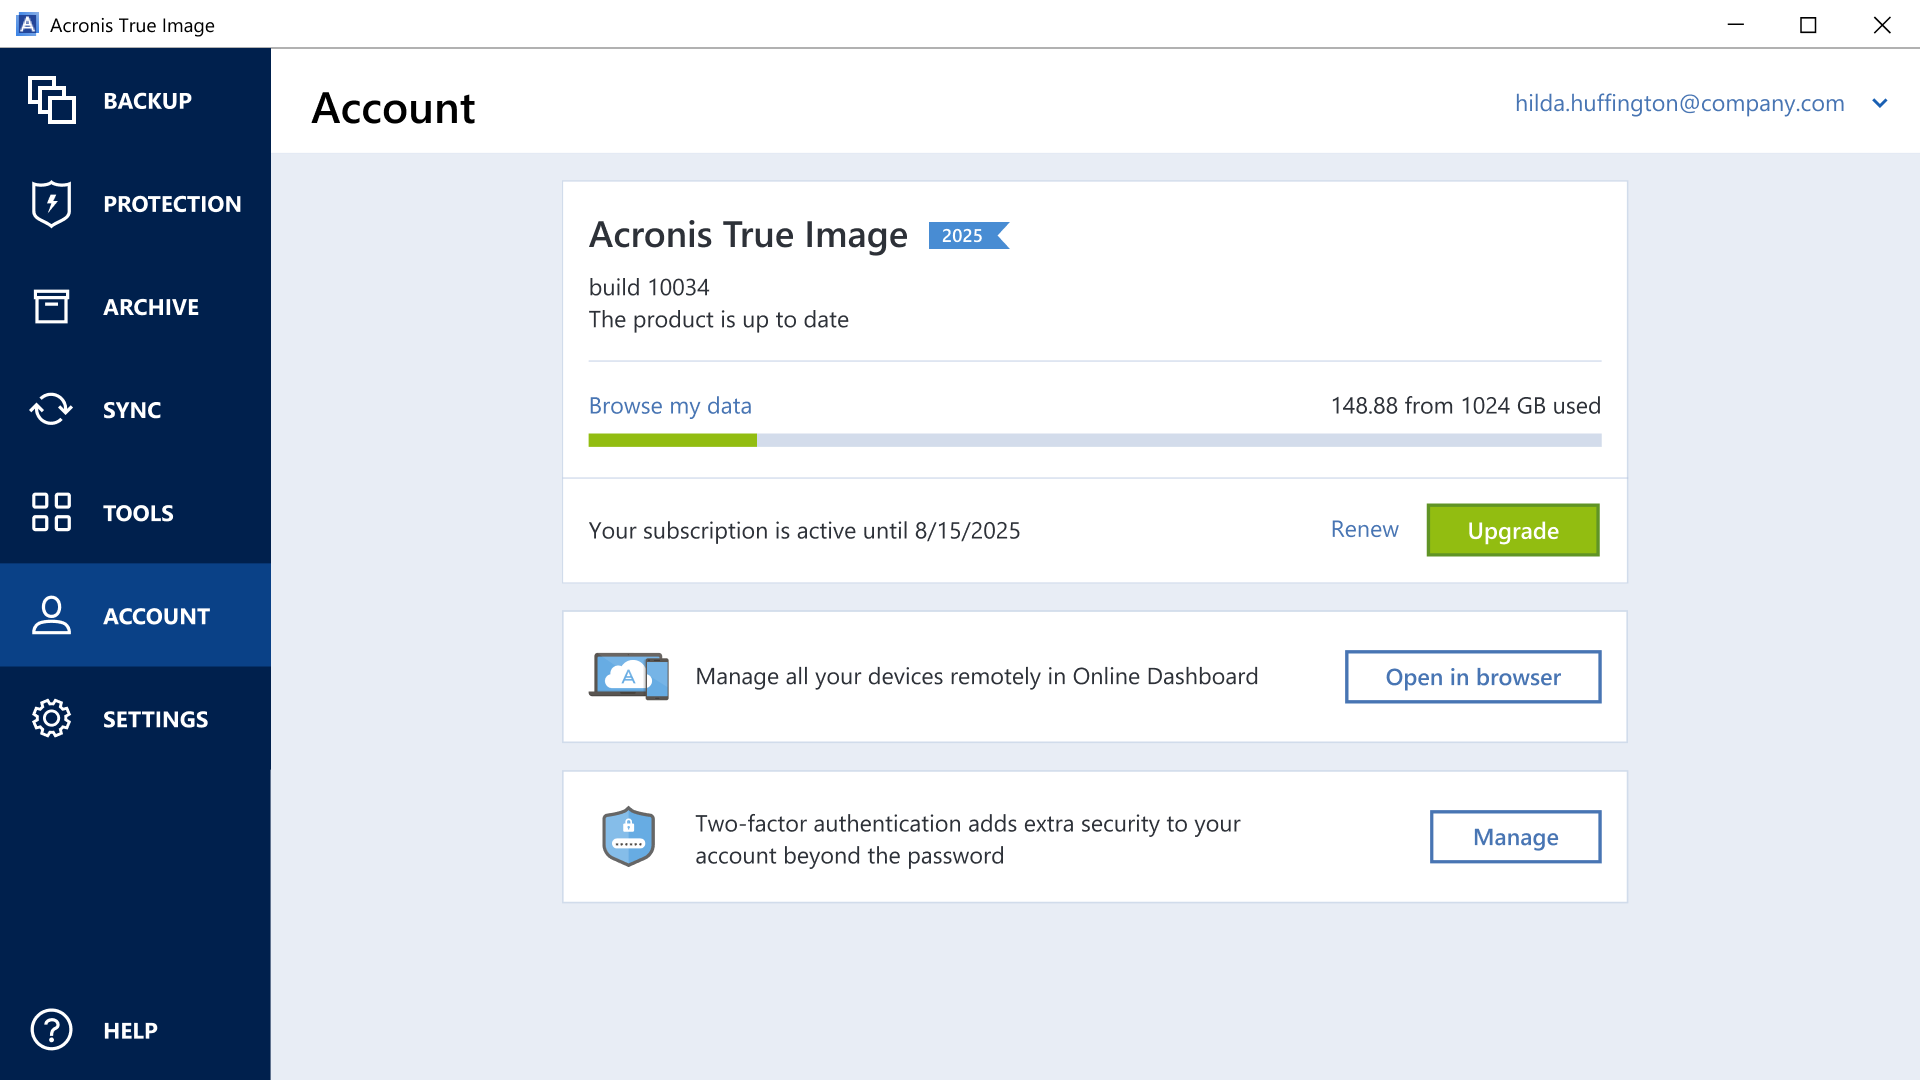Screen dimensions: 1920x1080
Task: Click the storage usage progress bar
Action: pyautogui.click(x=1094, y=440)
